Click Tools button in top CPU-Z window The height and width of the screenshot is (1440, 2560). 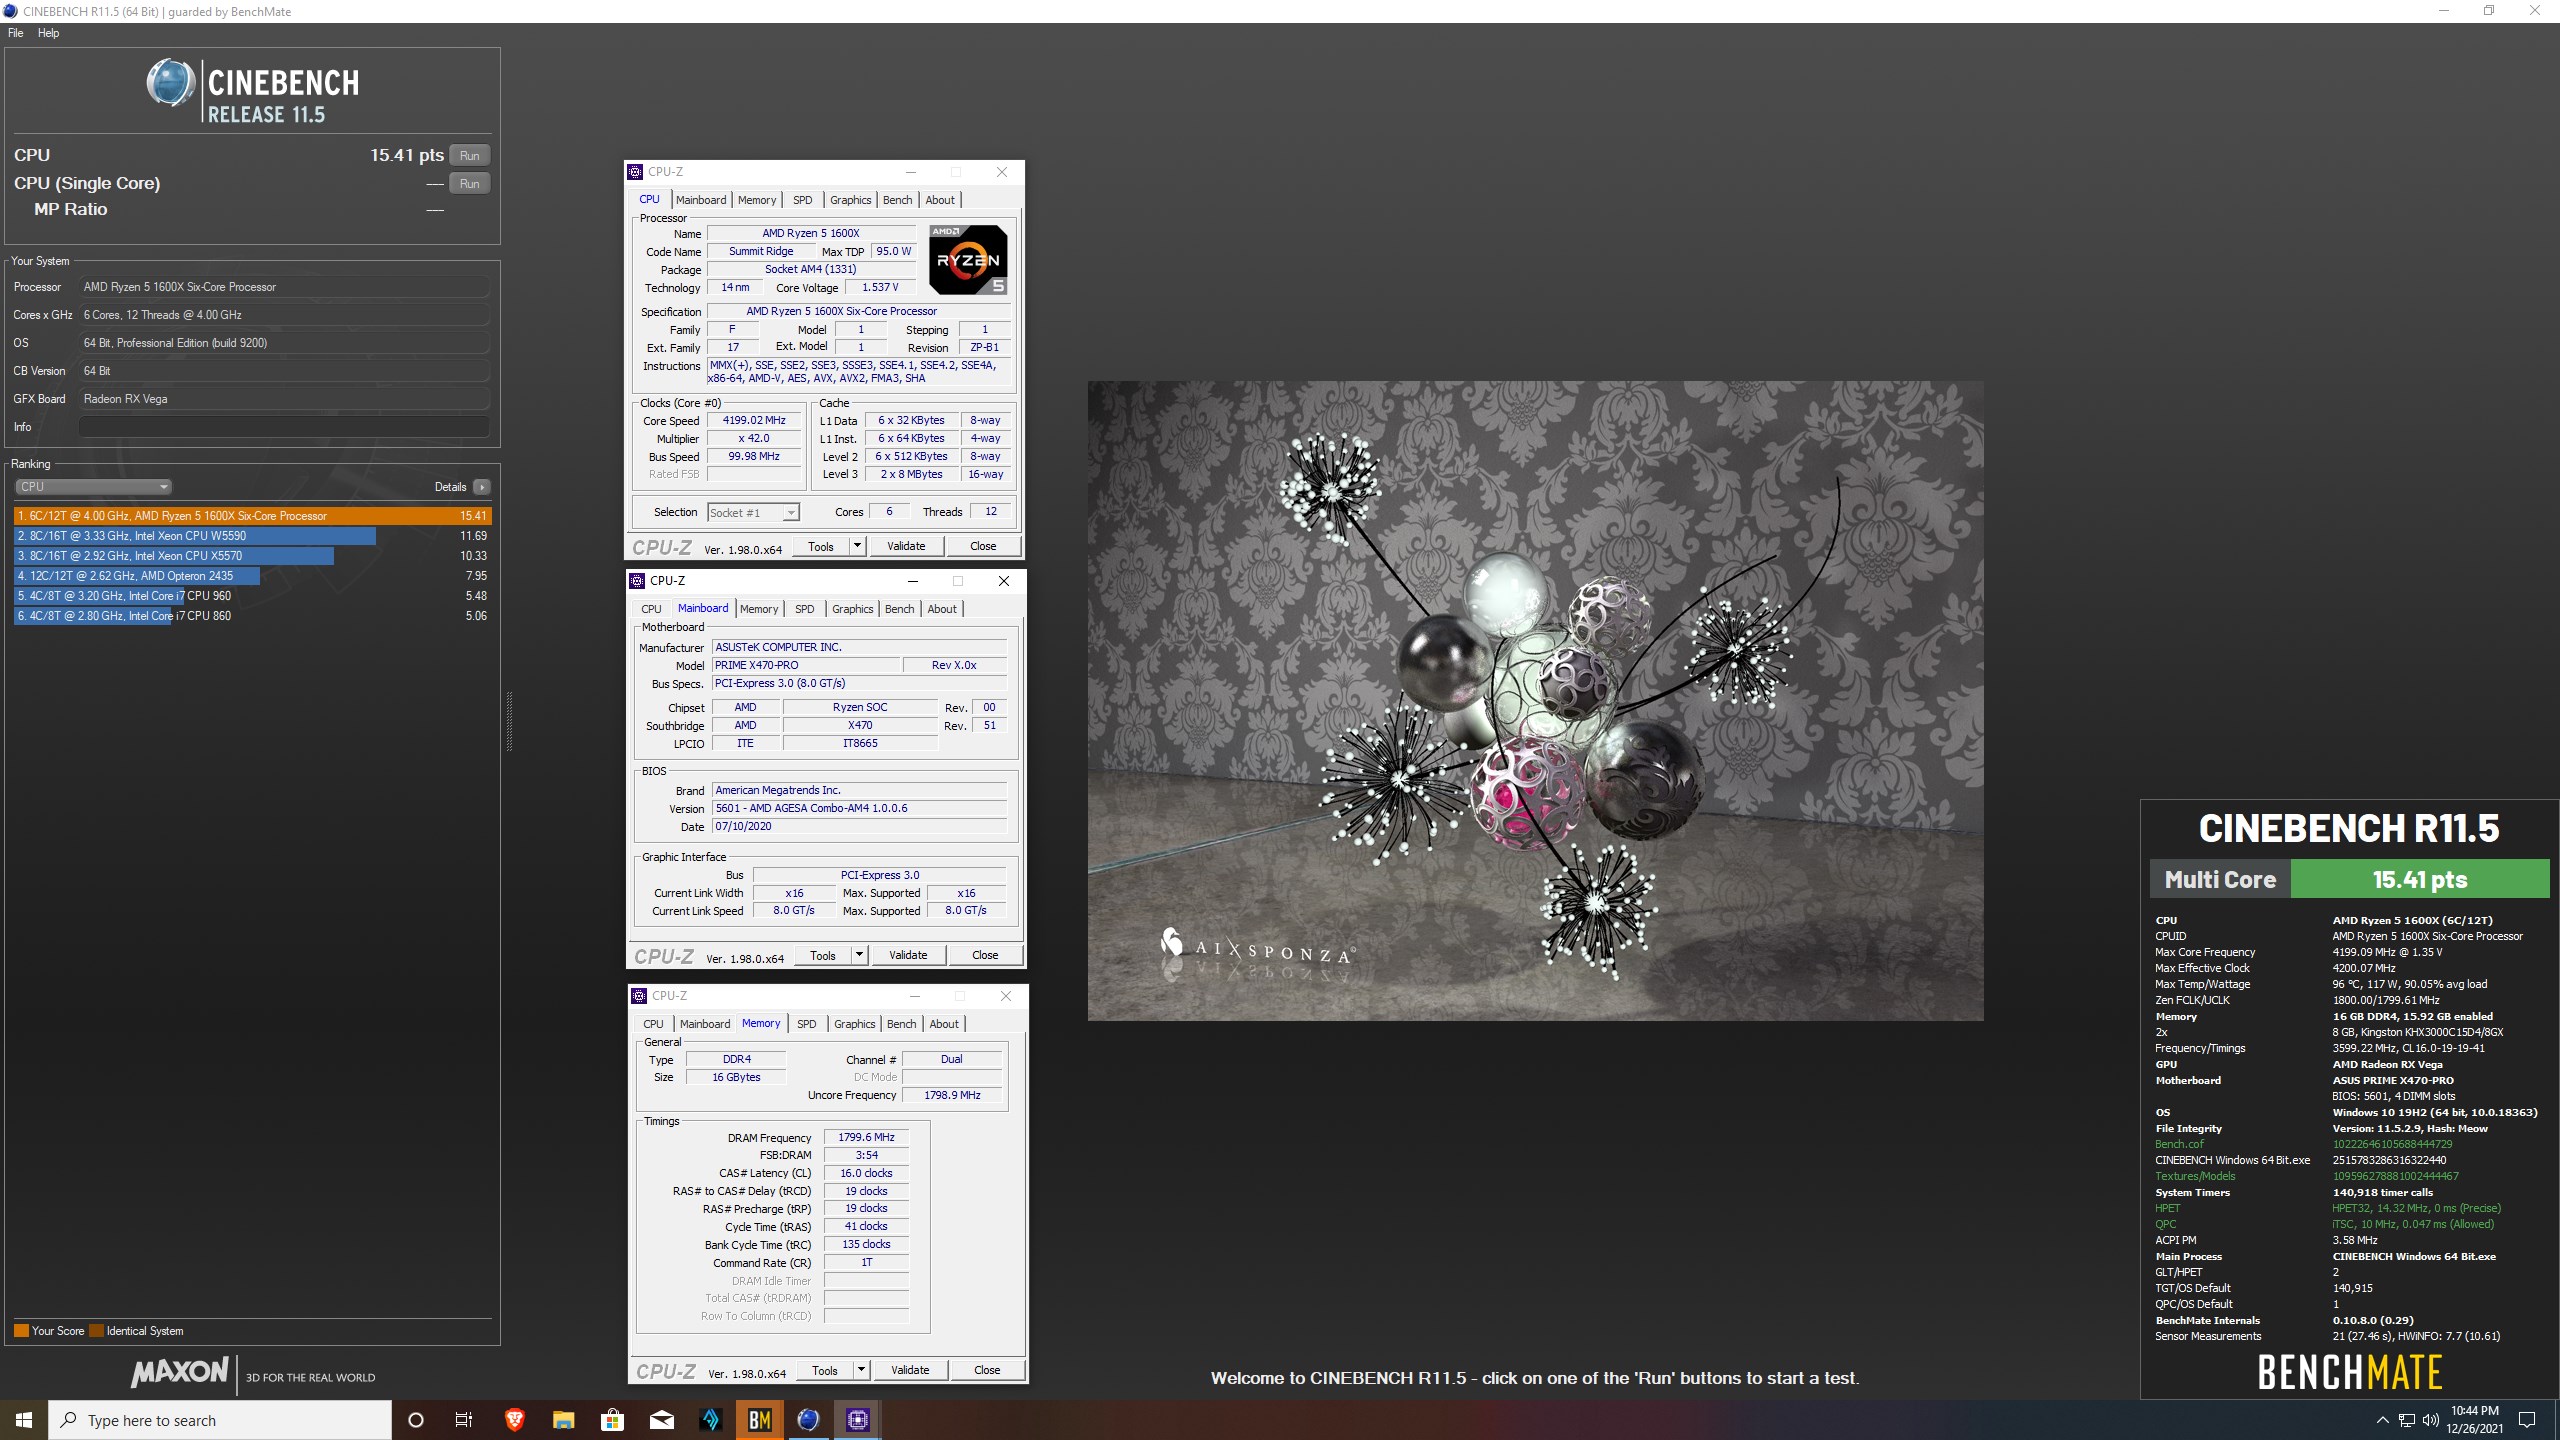click(821, 546)
